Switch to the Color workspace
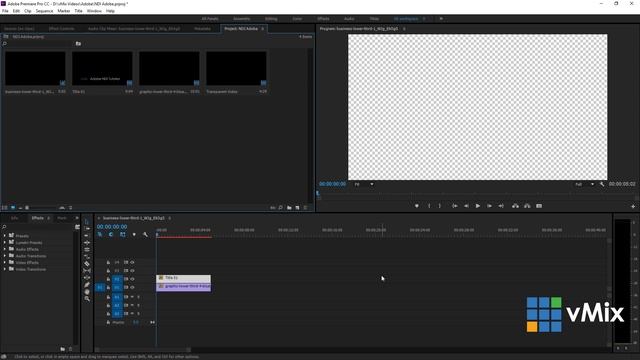 point(297,19)
